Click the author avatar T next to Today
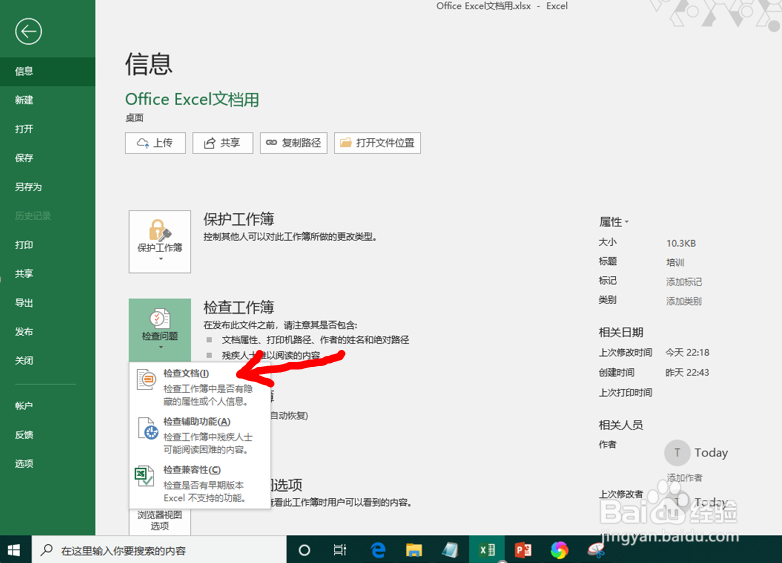The height and width of the screenshot is (563, 782). click(677, 452)
